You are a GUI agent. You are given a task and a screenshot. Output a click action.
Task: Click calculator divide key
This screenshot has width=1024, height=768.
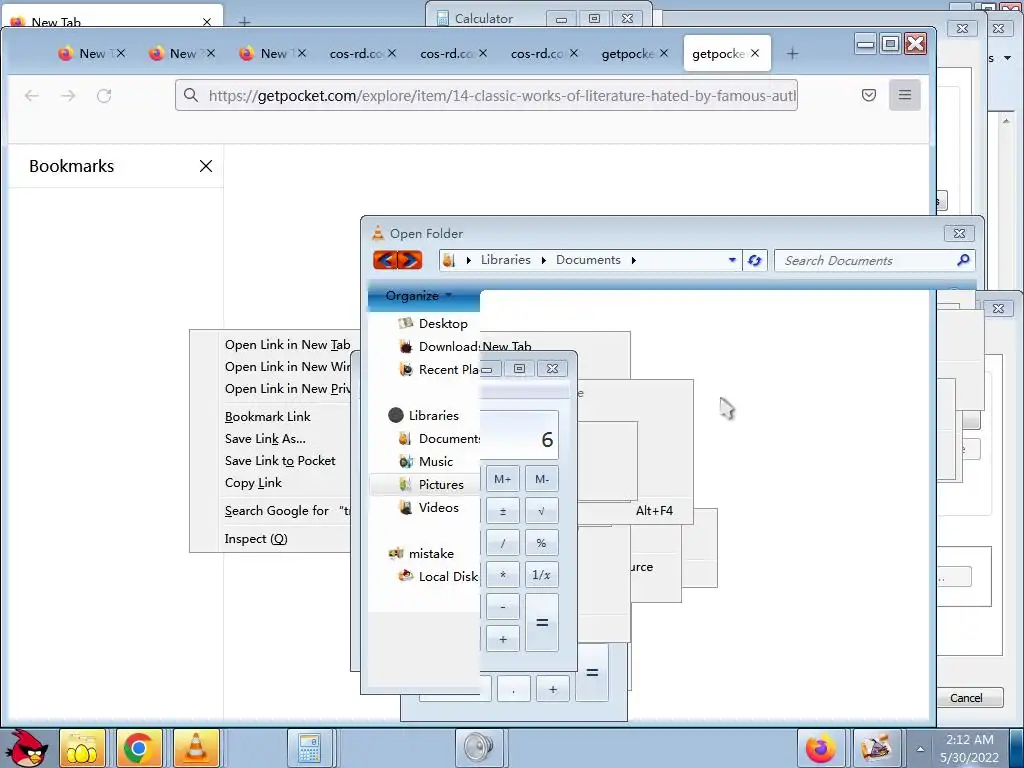[503, 543]
